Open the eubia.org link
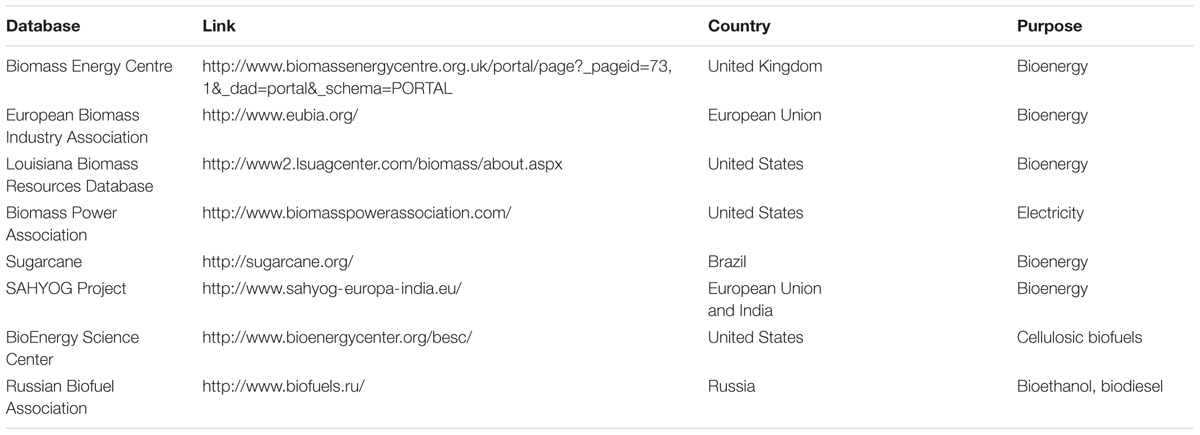Viewport: 1200px width, 435px height. (x=280, y=115)
